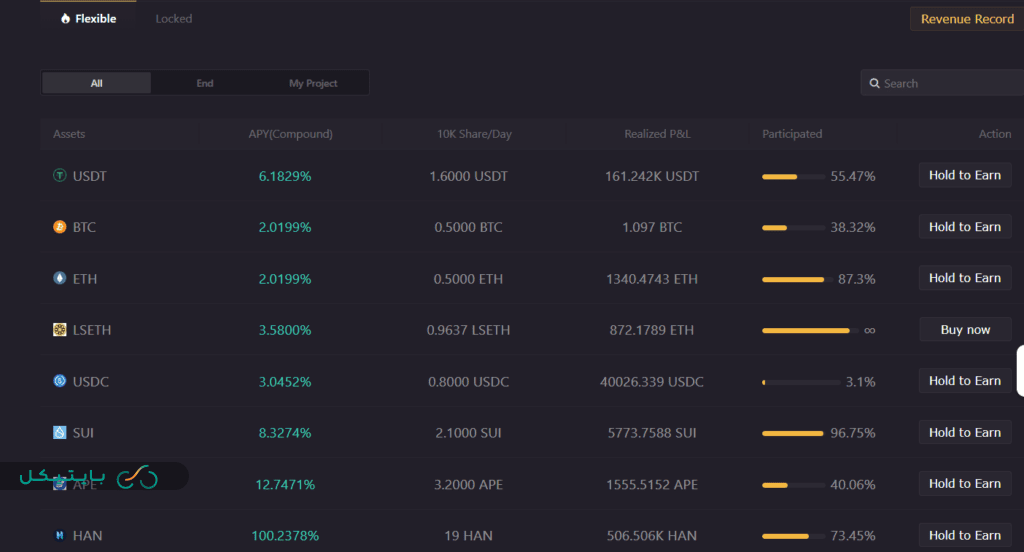
Task: Click the APY(Compound) column header
Action: click(290, 134)
